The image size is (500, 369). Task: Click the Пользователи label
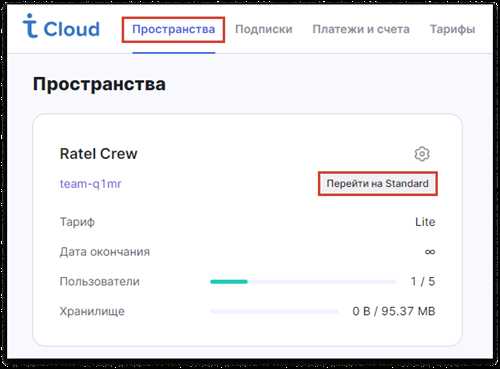[100, 281]
